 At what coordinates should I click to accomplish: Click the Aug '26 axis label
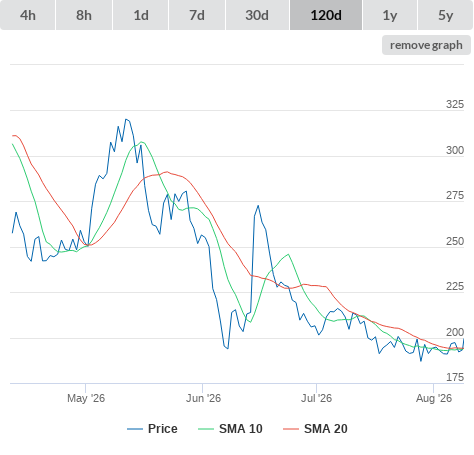434,398
